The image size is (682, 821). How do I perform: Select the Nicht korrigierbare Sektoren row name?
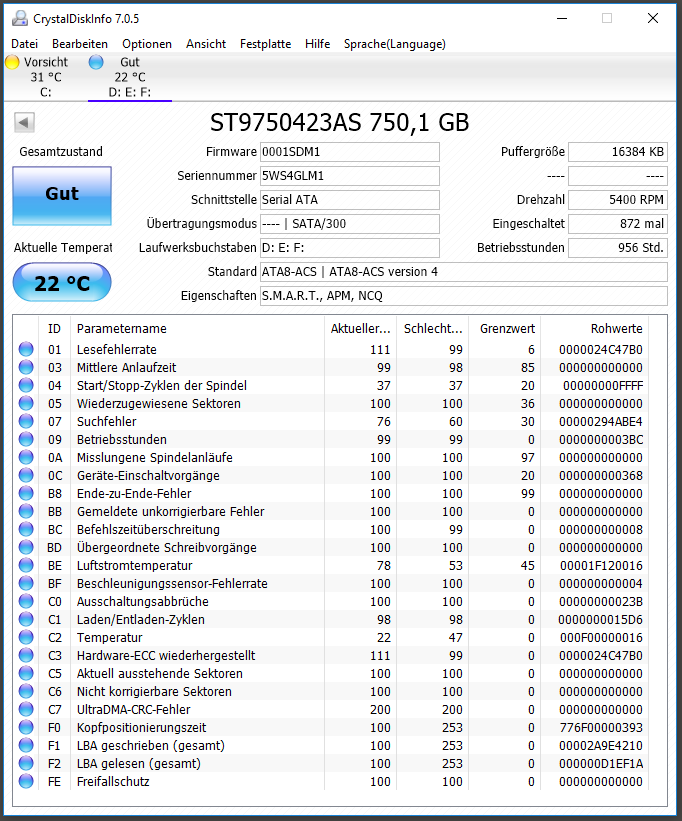tap(154, 692)
